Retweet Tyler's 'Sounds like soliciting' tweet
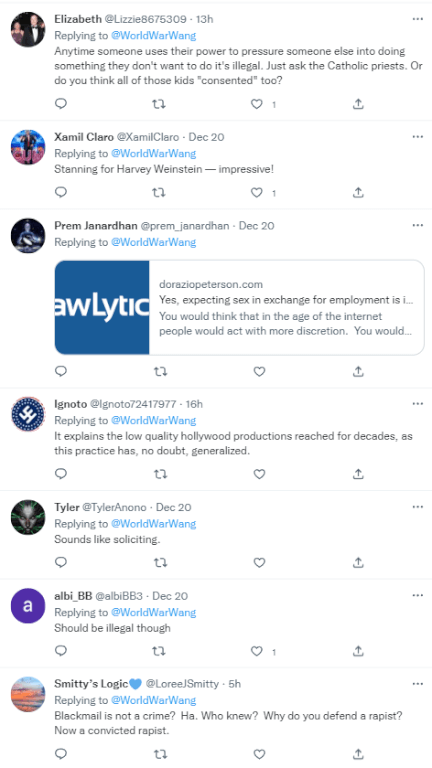 (x=159, y=562)
